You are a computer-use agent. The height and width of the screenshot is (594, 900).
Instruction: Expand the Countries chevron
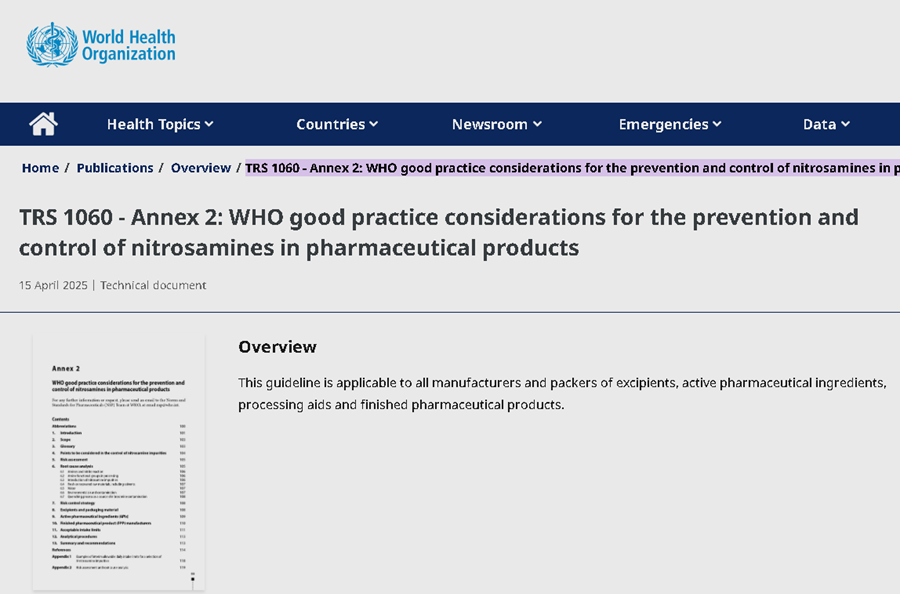[x=373, y=125]
